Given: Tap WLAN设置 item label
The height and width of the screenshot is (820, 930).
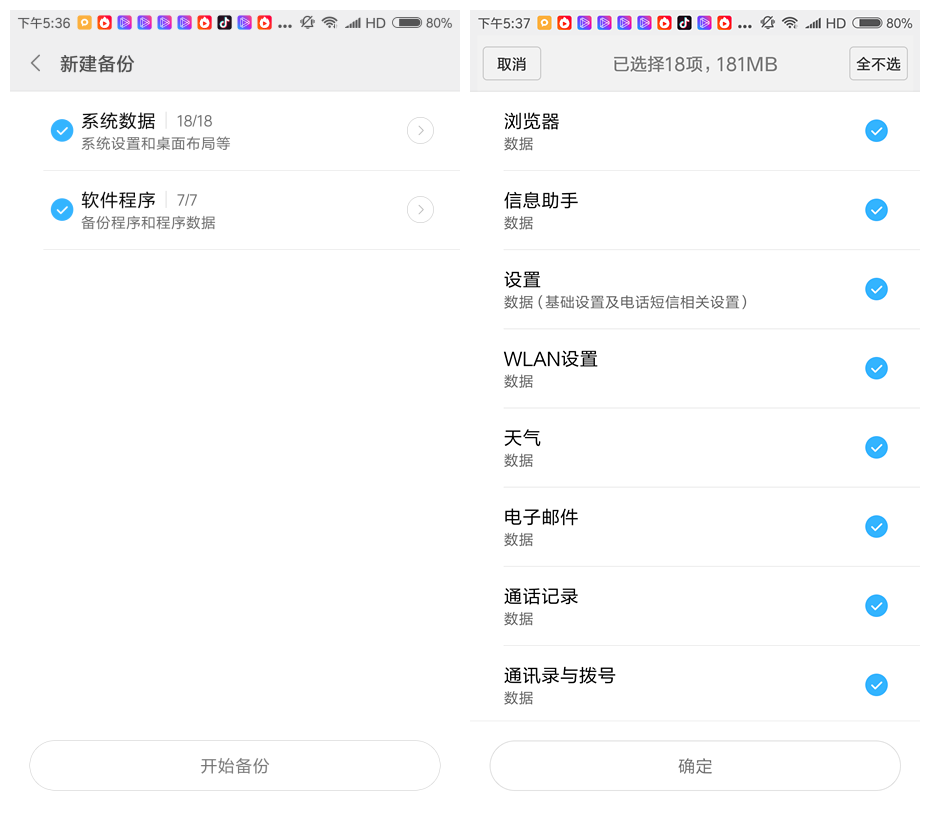Looking at the screenshot, I should 550,359.
